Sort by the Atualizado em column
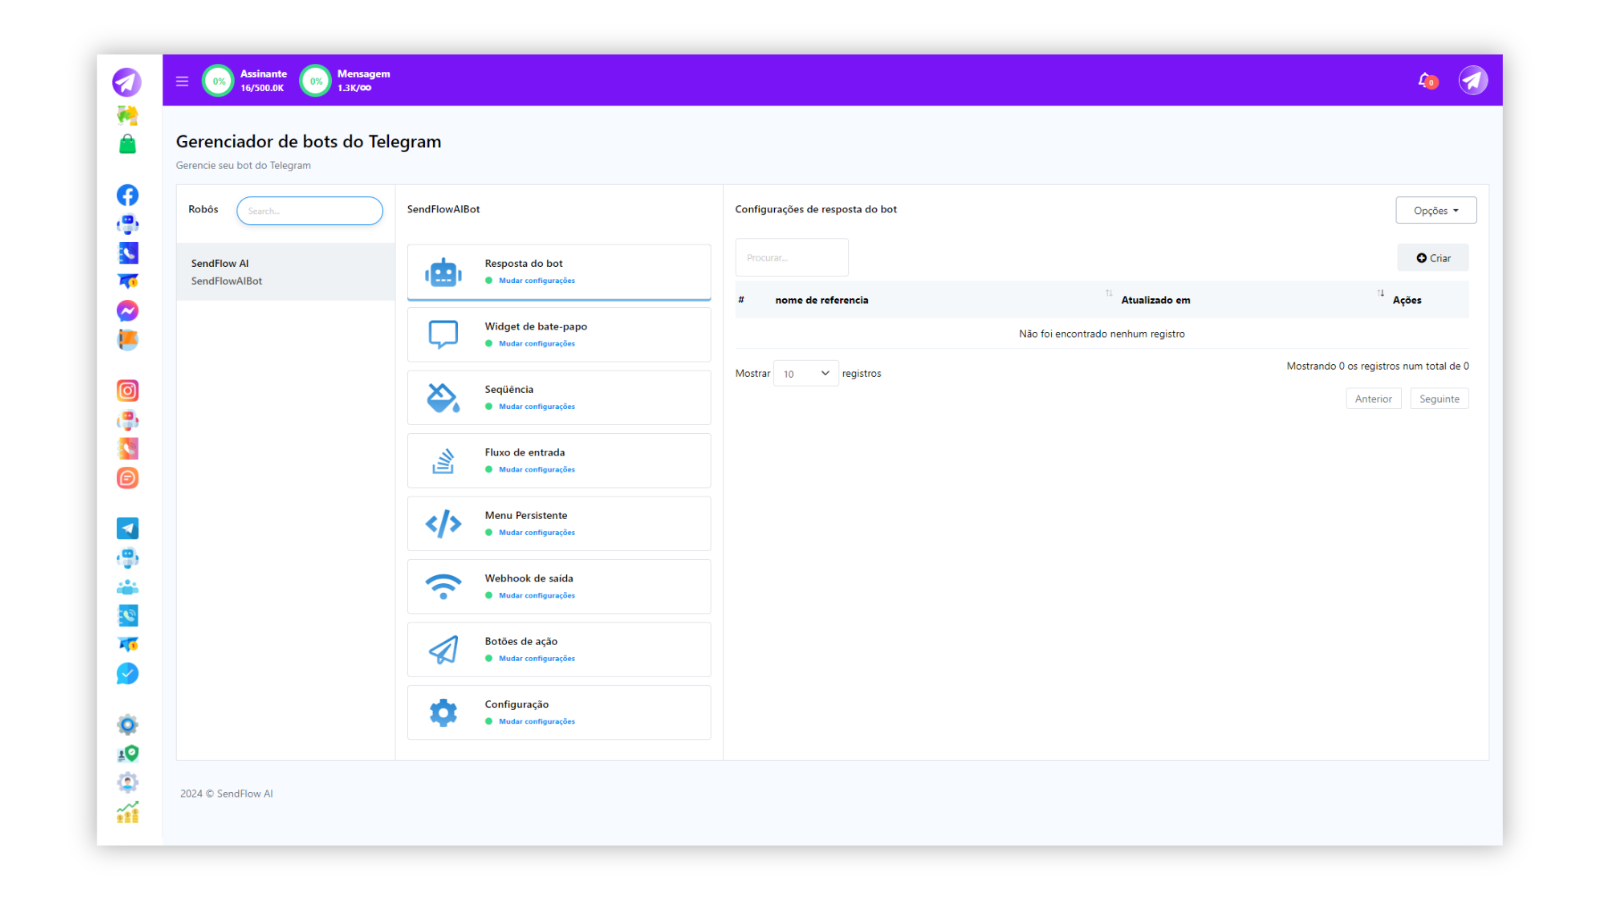 click(x=1155, y=300)
